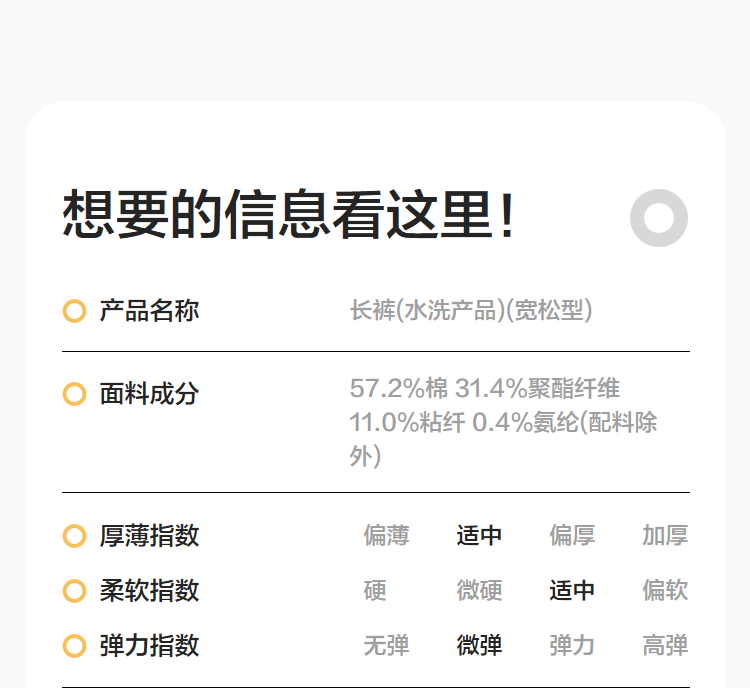Choose 偏软 softness option
The width and height of the screenshot is (750, 688).
tap(665, 591)
